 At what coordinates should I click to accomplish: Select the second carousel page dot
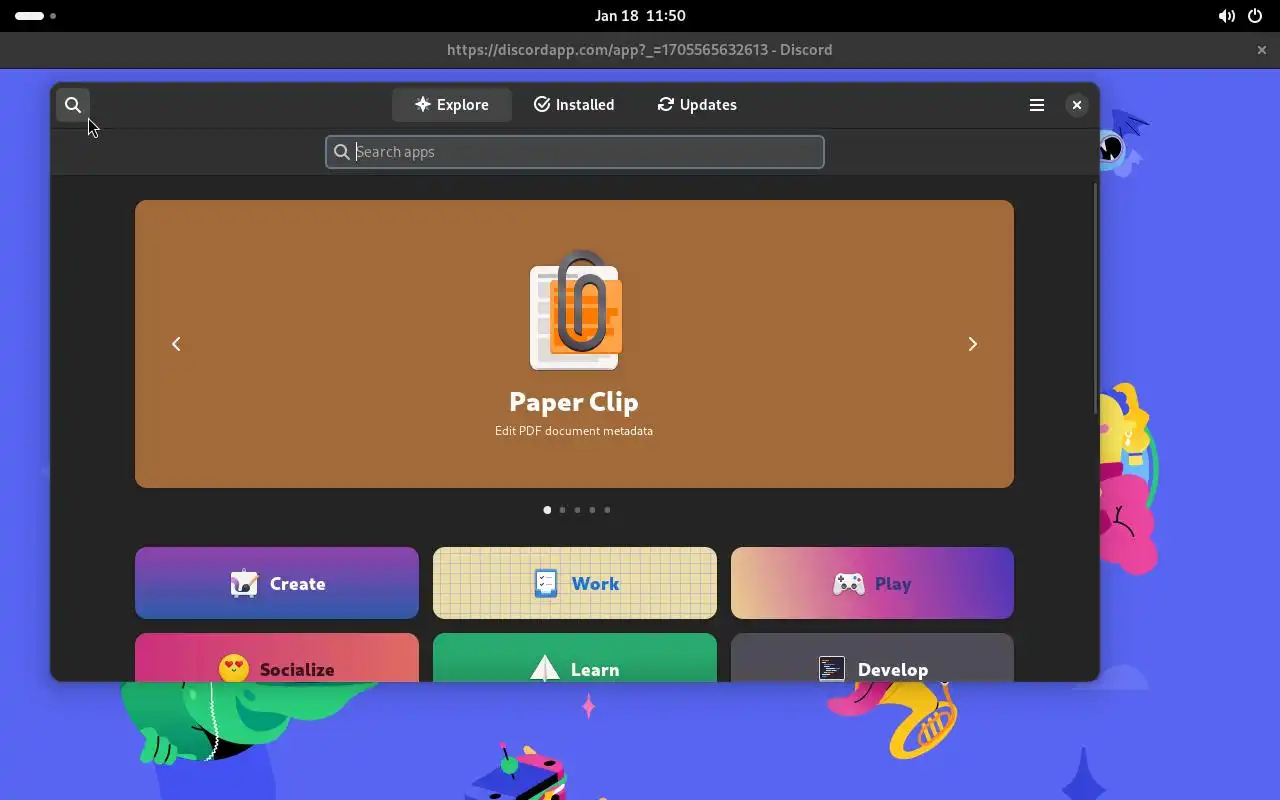click(562, 510)
